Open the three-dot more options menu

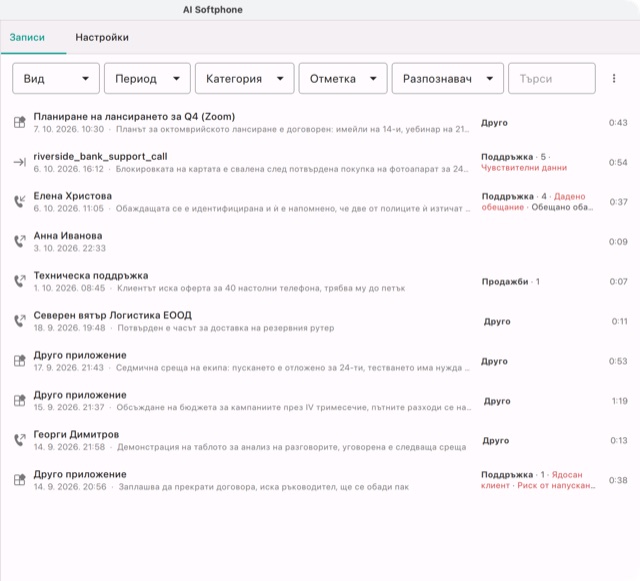point(614,78)
